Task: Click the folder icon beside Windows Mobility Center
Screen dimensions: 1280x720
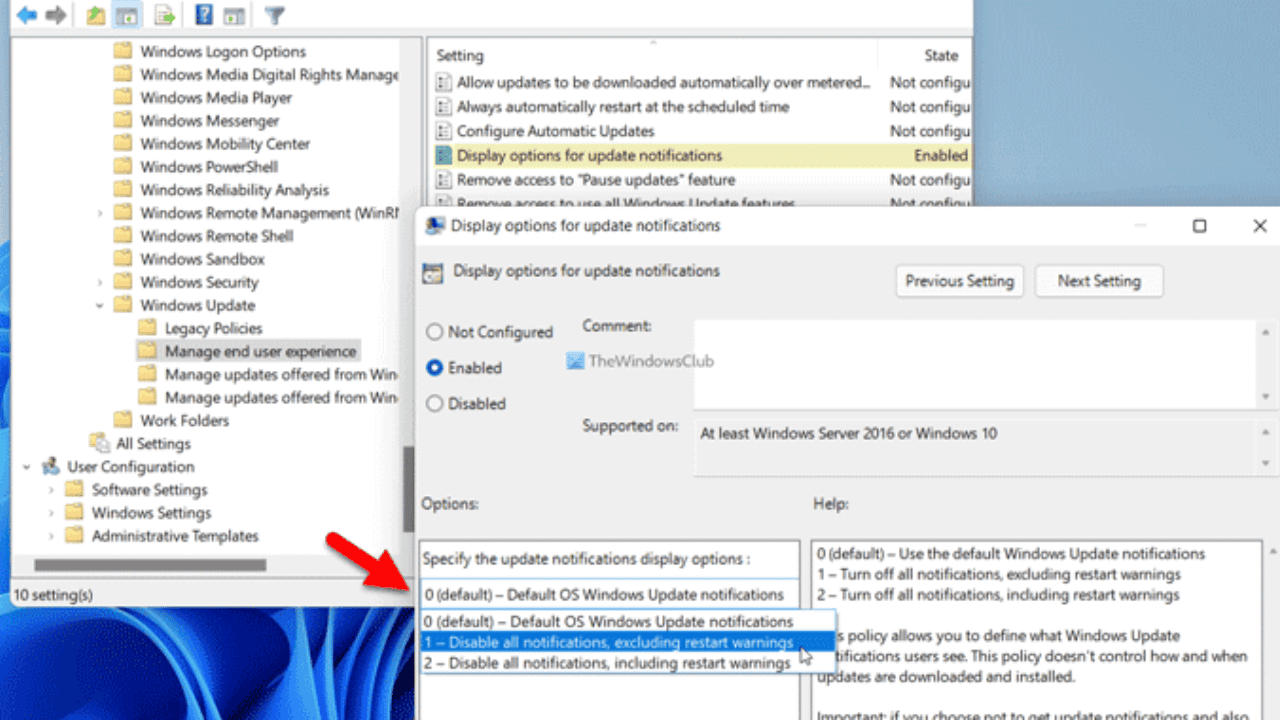Action: [123, 144]
